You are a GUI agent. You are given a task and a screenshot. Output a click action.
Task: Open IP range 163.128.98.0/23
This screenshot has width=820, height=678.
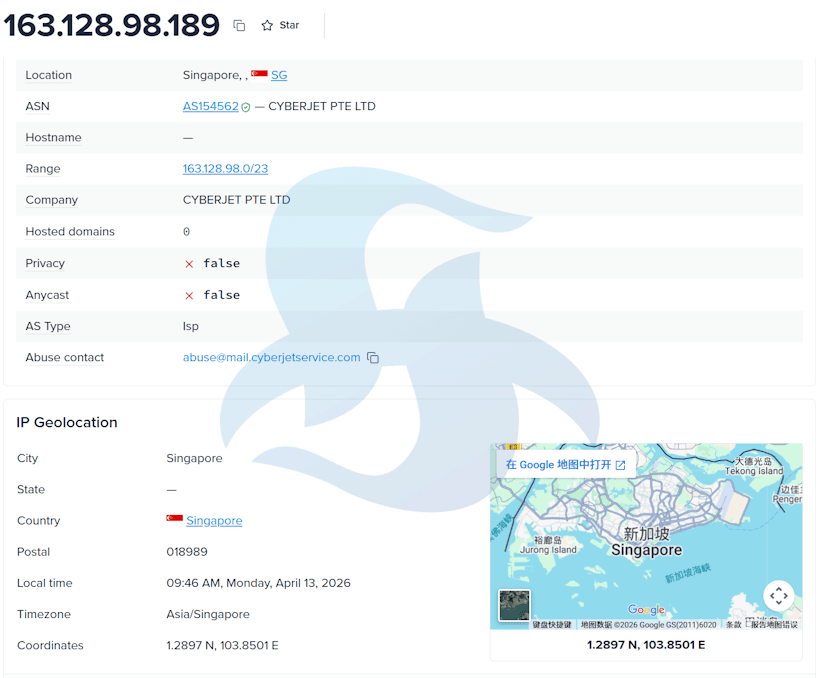(225, 169)
